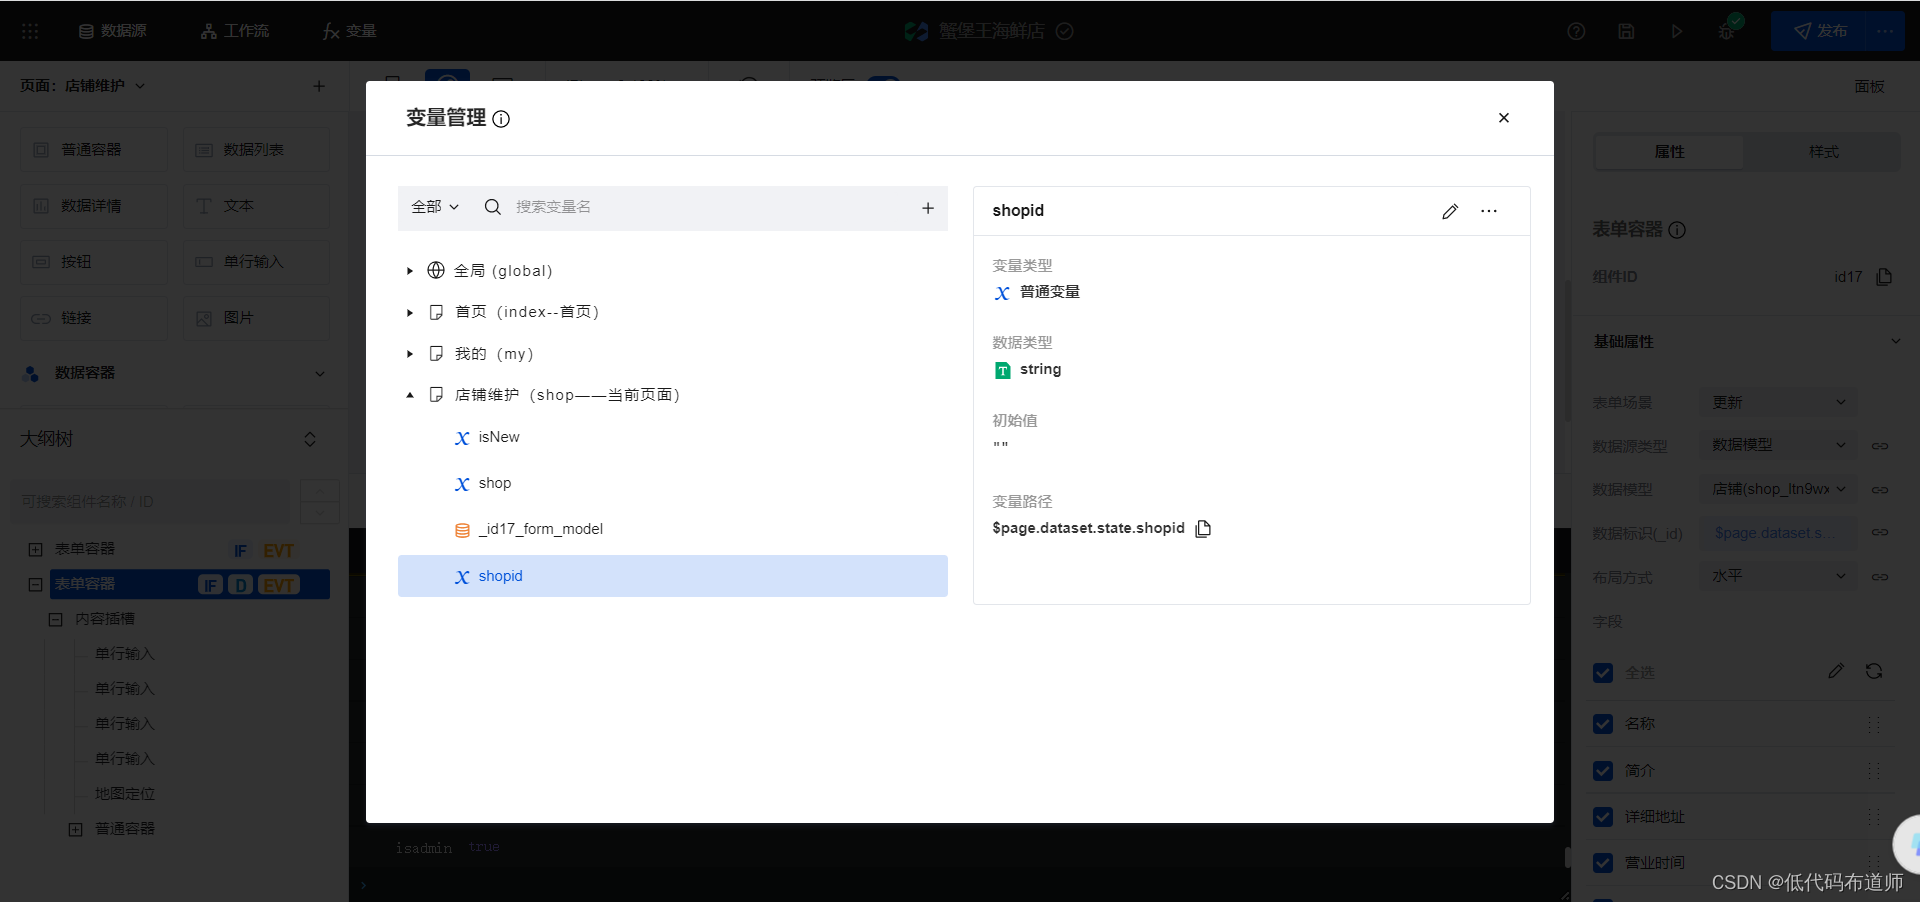This screenshot has height=902, width=1920.
Task: Collapse the 基础属性 section
Action: pyautogui.click(x=1895, y=342)
